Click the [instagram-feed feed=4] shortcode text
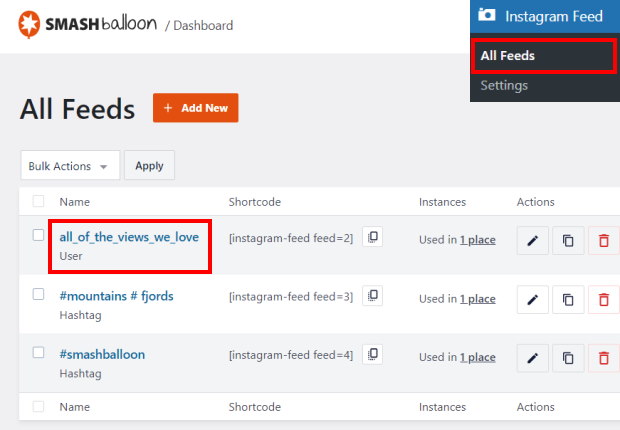Screen dimensions: 620x430 tap(291, 355)
